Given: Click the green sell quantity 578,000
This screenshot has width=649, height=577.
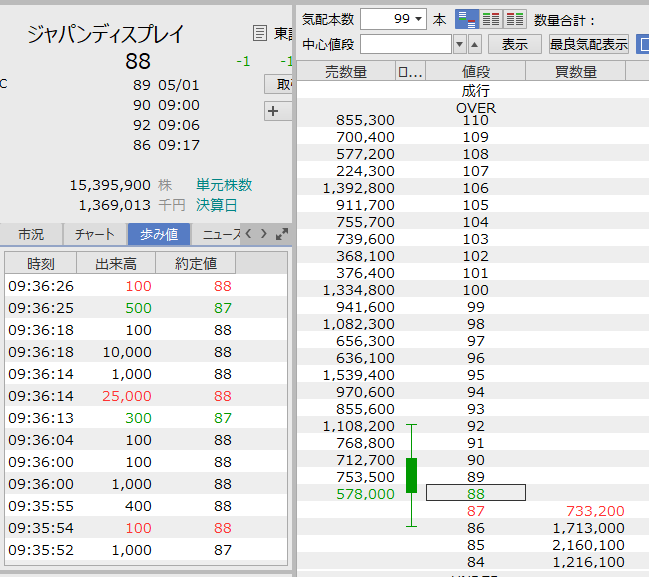Looking at the screenshot, I should [x=365, y=494].
